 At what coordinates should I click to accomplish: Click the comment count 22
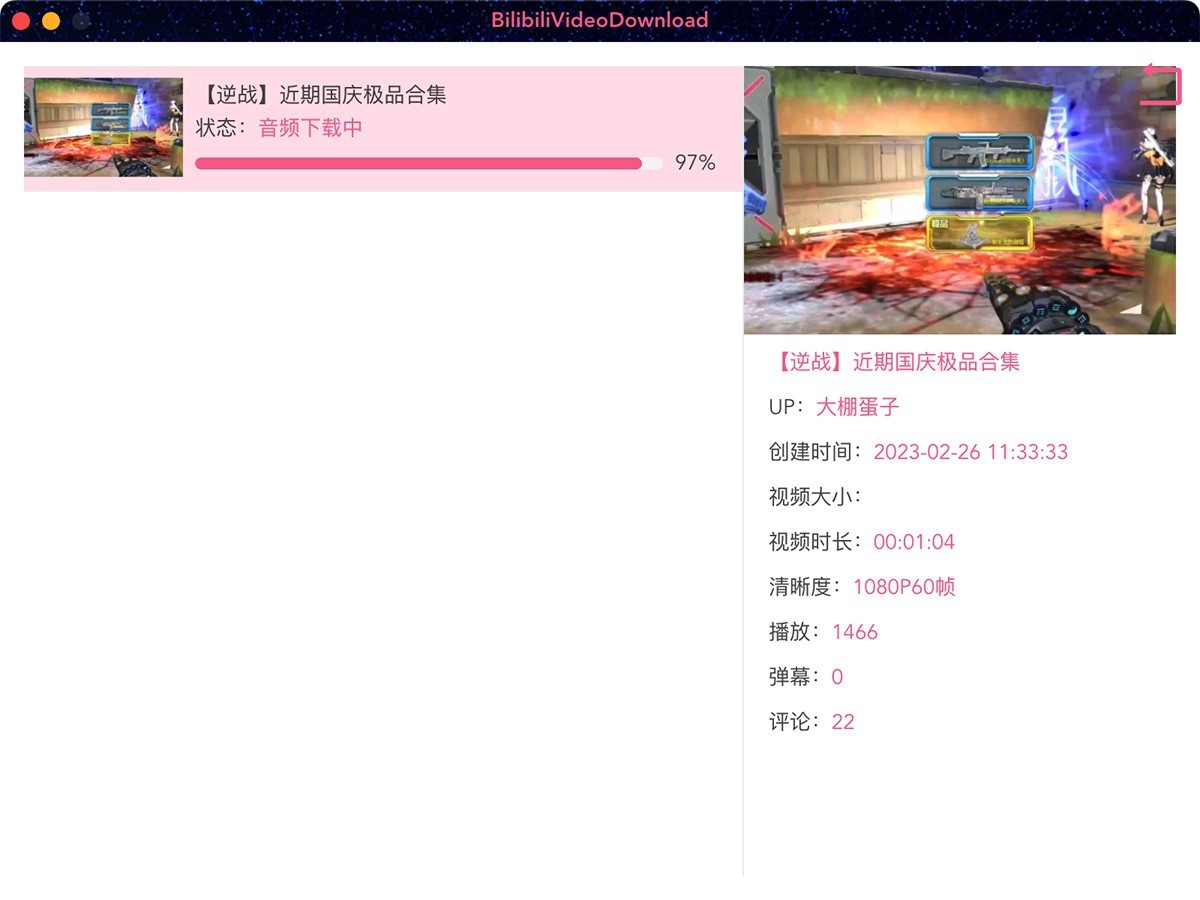[x=843, y=722]
